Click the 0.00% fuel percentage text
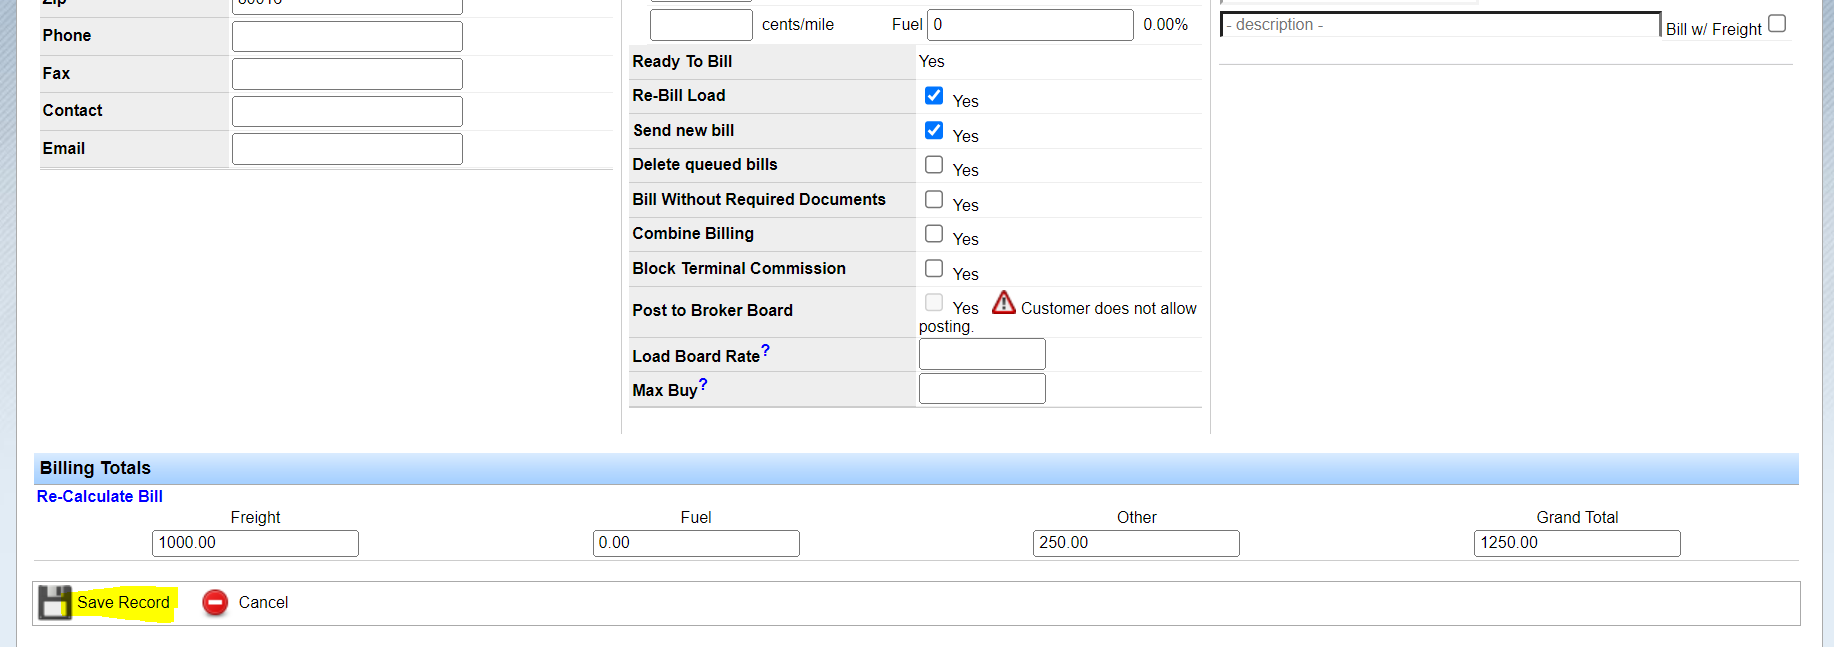The width and height of the screenshot is (1834, 647). 1166,25
